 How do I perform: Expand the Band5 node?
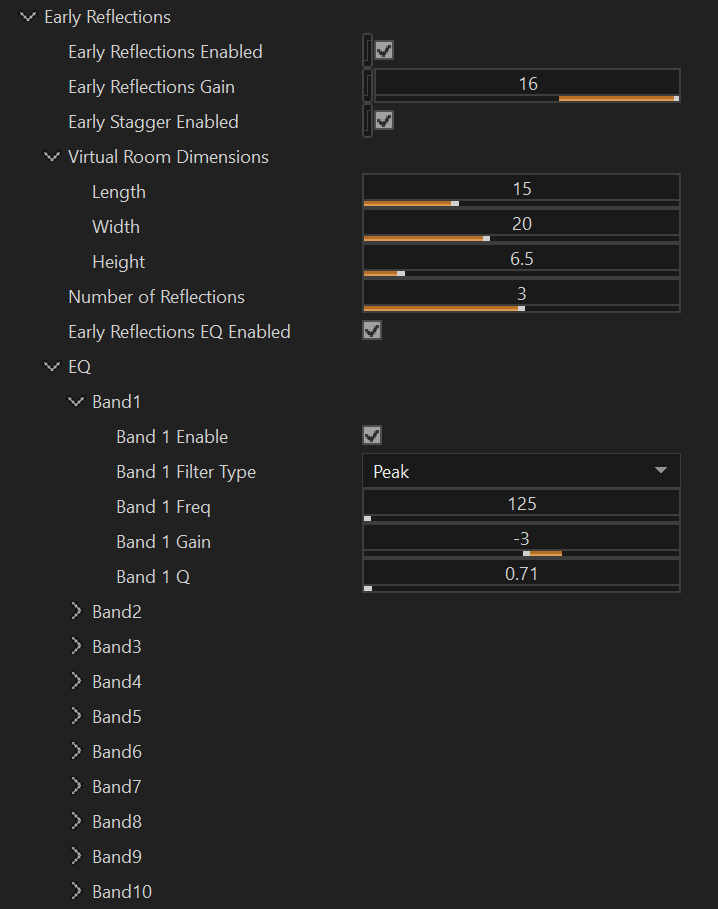click(x=77, y=716)
